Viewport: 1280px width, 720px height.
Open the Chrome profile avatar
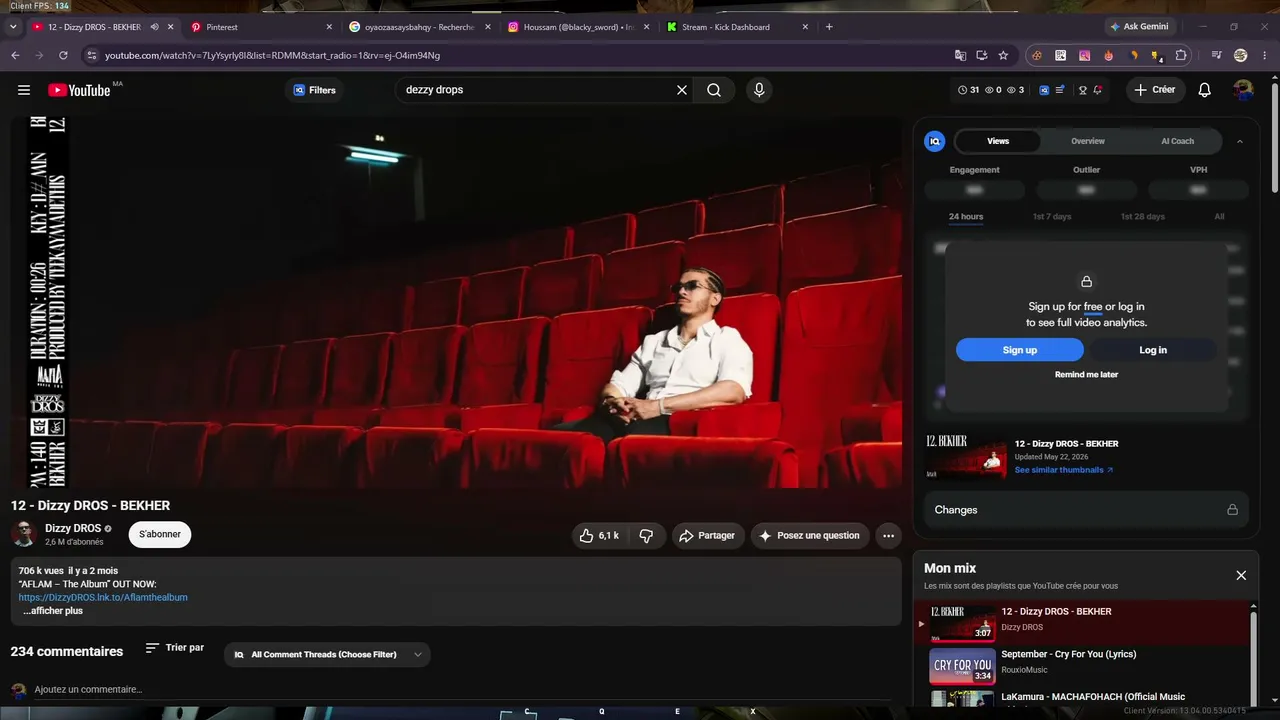(1241, 55)
